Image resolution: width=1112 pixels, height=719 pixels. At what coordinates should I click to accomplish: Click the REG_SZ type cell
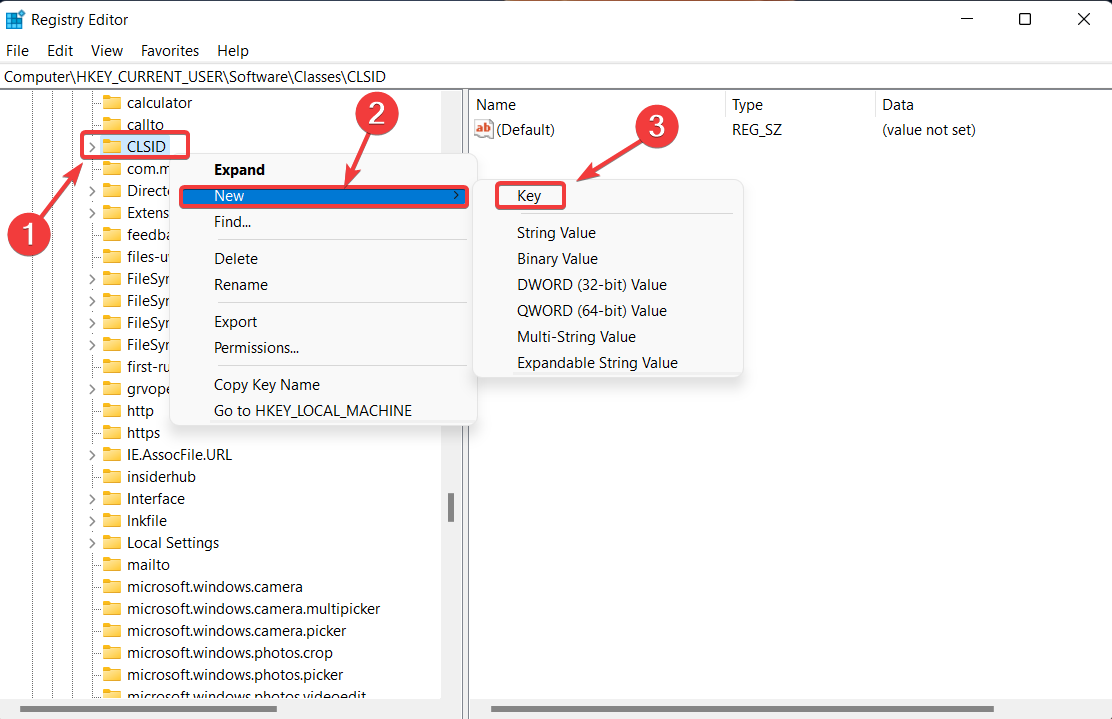pos(757,130)
